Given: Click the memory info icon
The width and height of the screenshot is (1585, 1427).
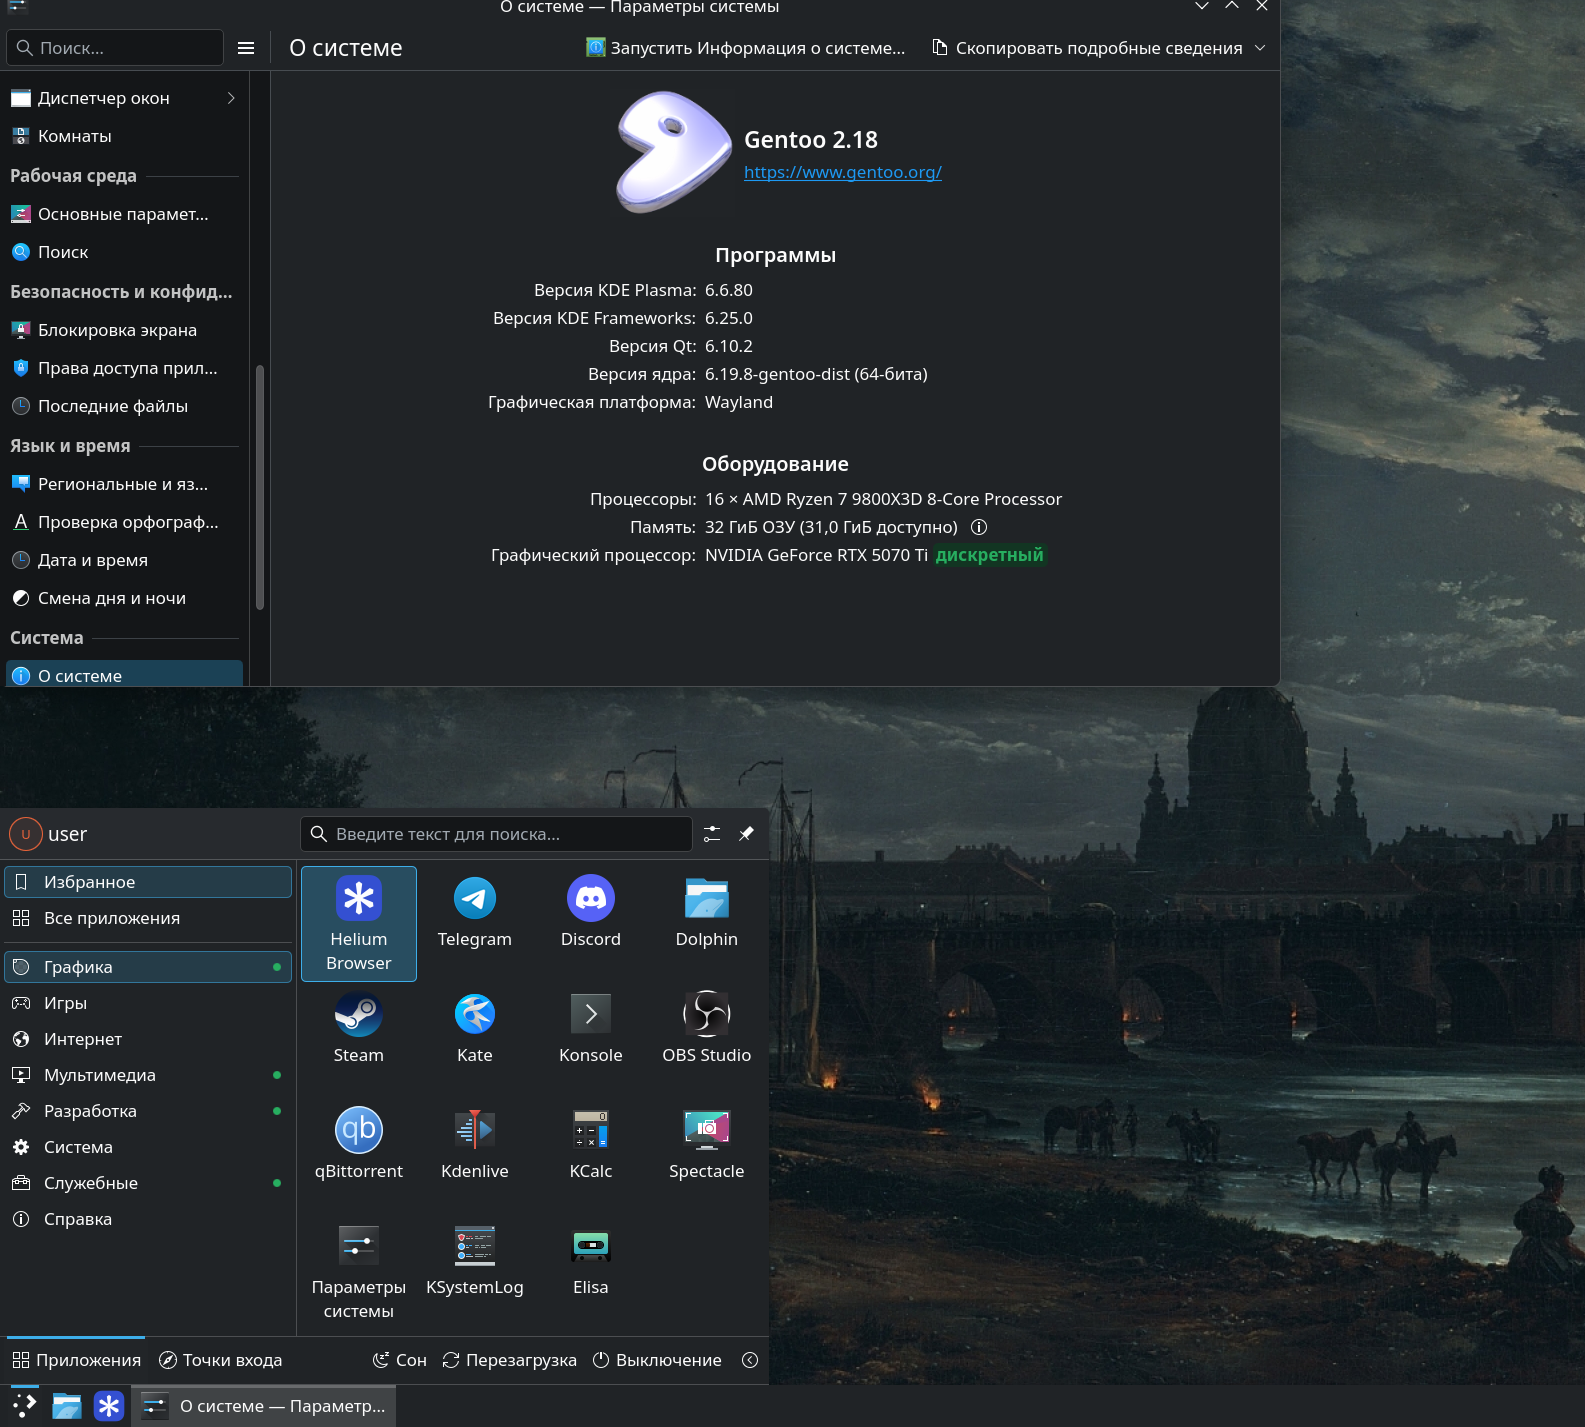Looking at the screenshot, I should (x=979, y=527).
